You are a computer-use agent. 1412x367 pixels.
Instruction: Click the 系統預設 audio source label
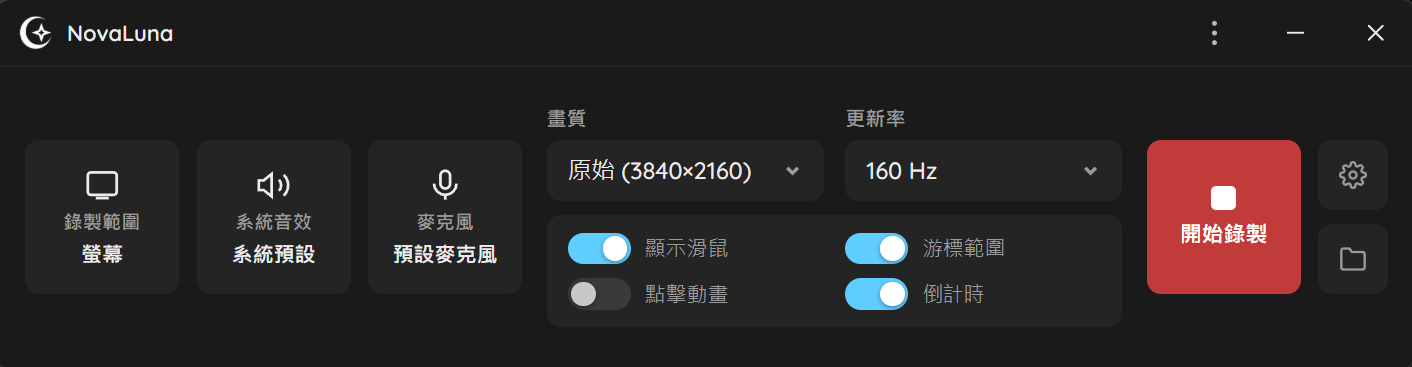click(274, 255)
